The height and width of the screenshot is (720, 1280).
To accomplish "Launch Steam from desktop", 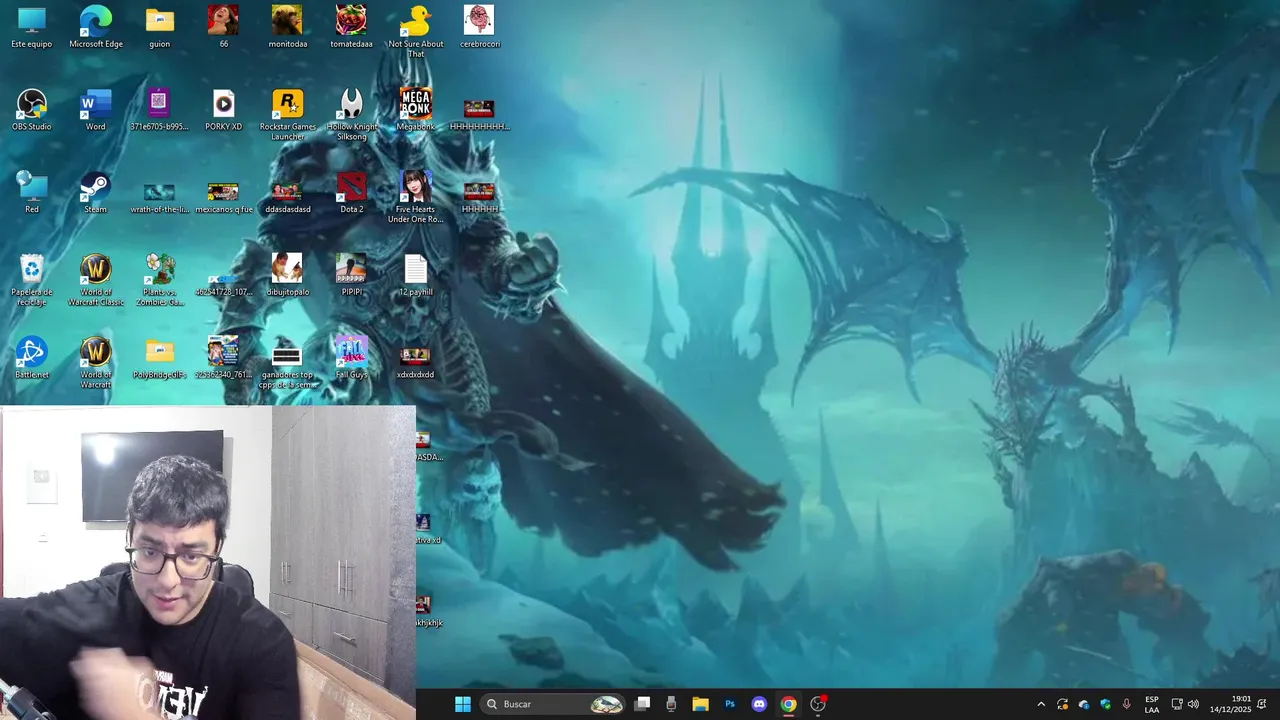I will 96,192.
